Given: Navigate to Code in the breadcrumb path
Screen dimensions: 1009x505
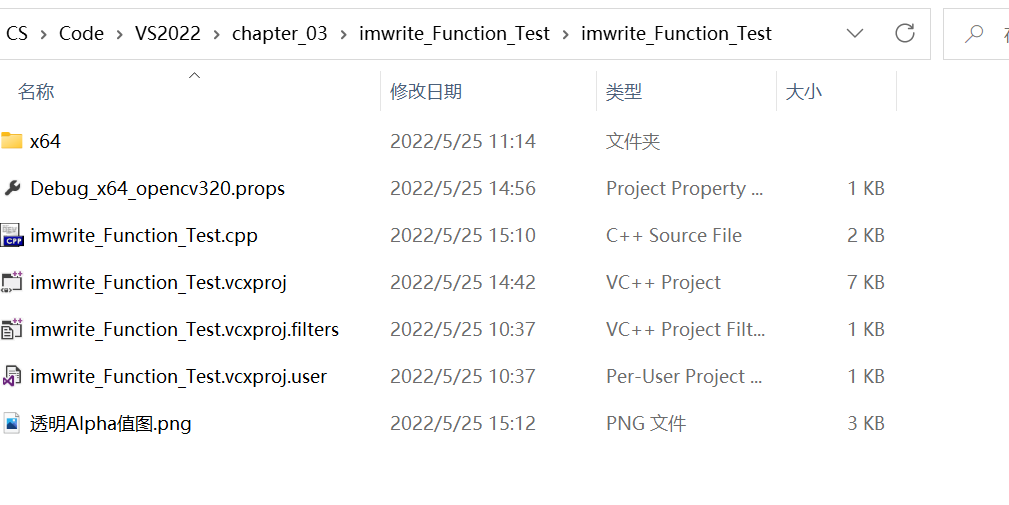Looking at the screenshot, I should pyautogui.click(x=81, y=33).
